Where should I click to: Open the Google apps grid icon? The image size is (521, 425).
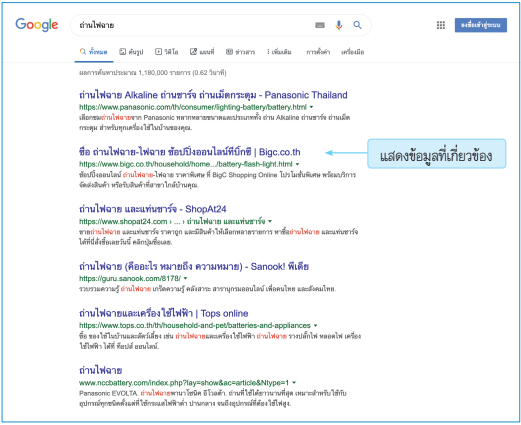441,25
